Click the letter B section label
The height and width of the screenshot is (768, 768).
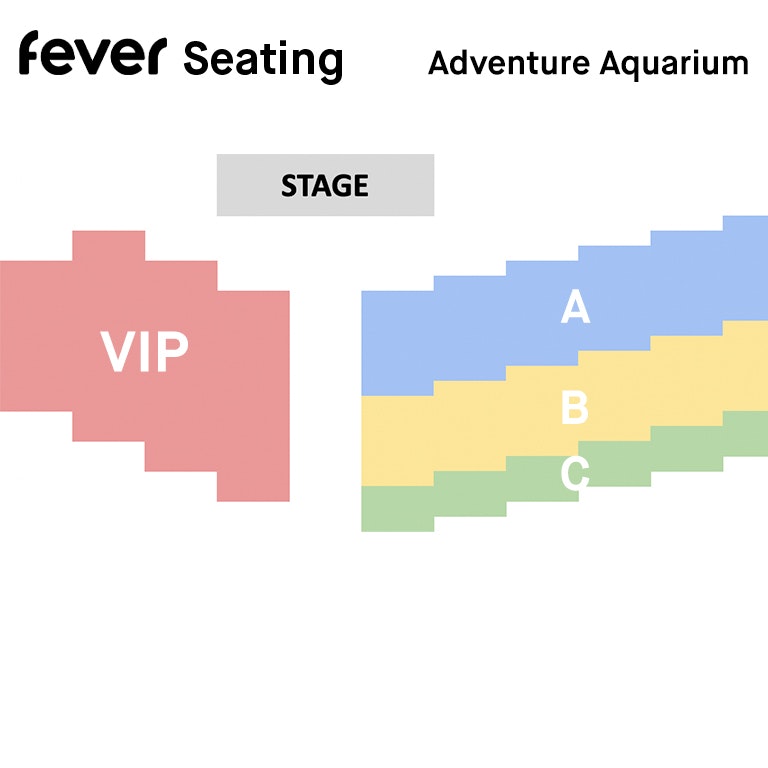(x=574, y=408)
